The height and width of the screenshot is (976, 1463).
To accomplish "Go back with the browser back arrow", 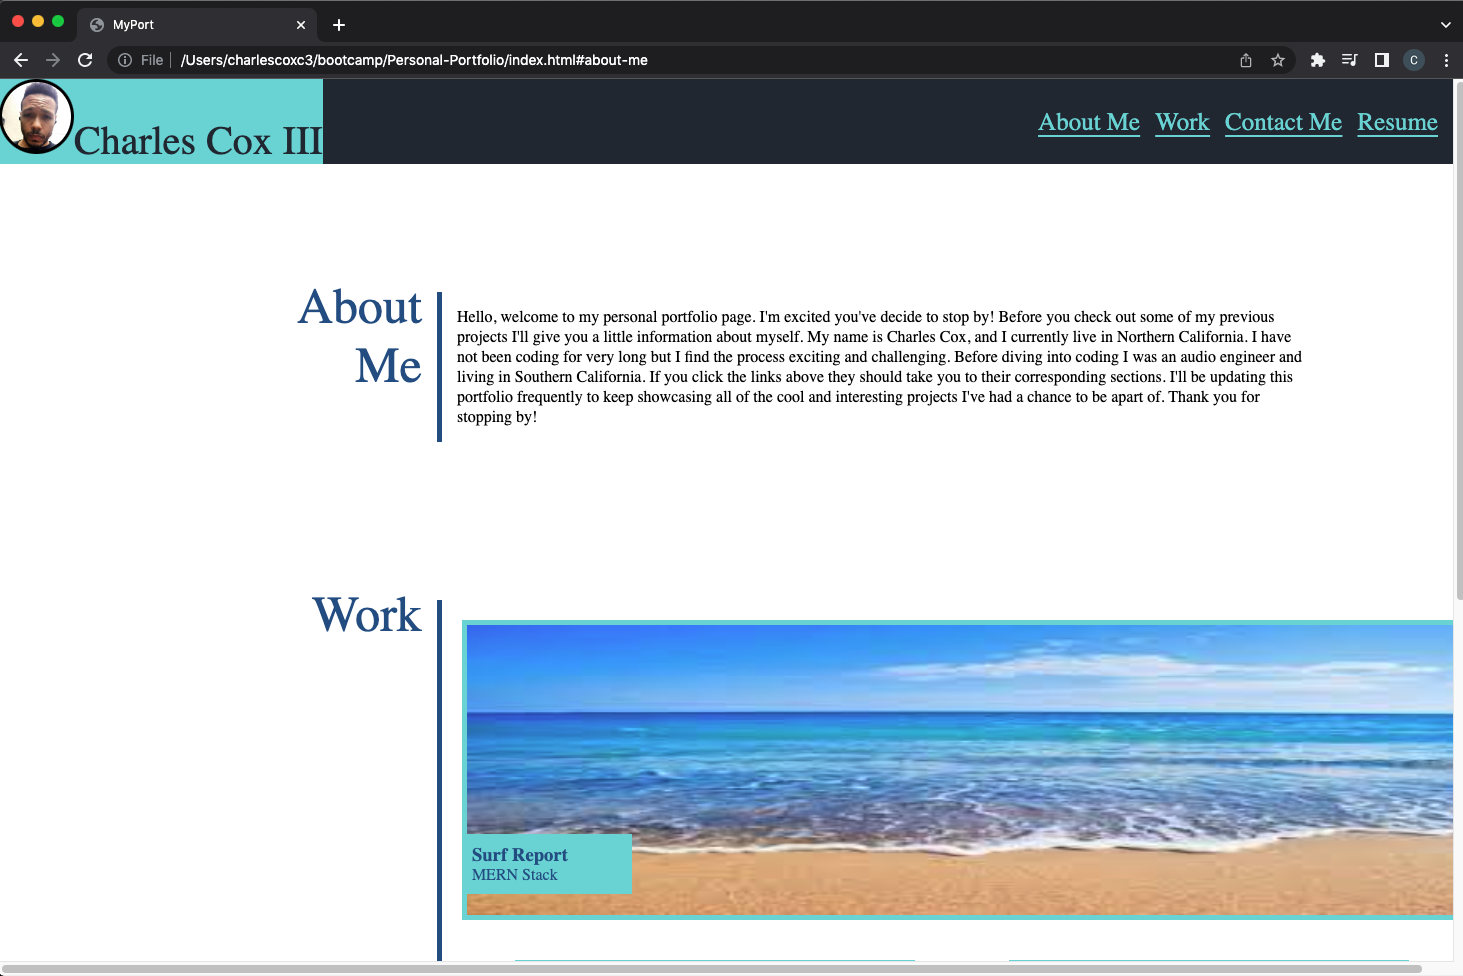I will (x=21, y=60).
